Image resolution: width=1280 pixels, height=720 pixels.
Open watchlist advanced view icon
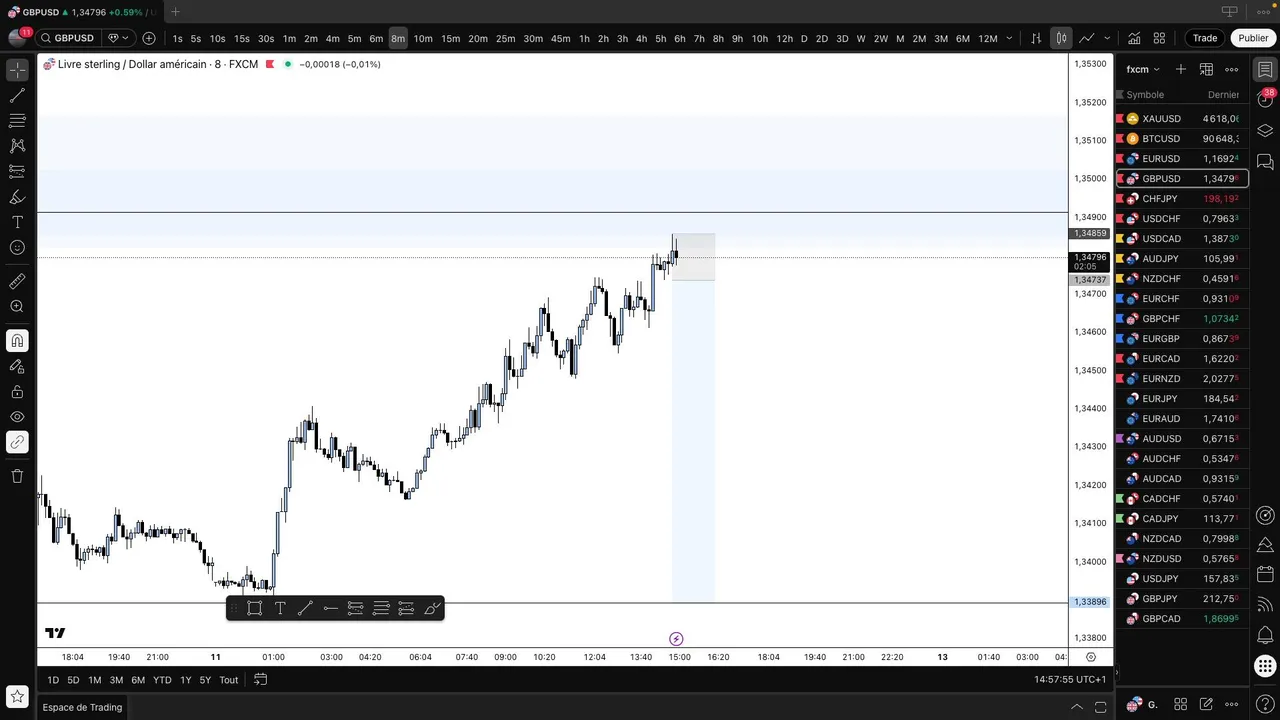[1206, 69]
